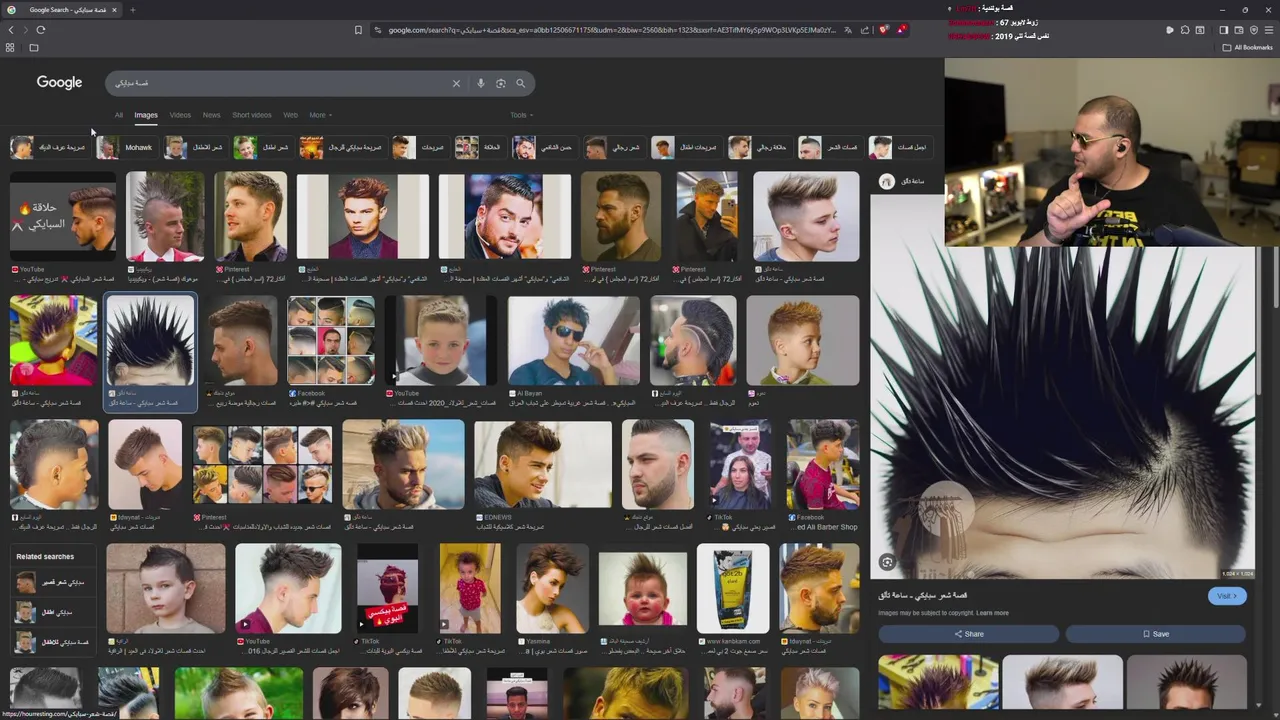1280x720 pixels.
Task: Click the media control icon in browser toolbar
Action: click(x=1170, y=30)
